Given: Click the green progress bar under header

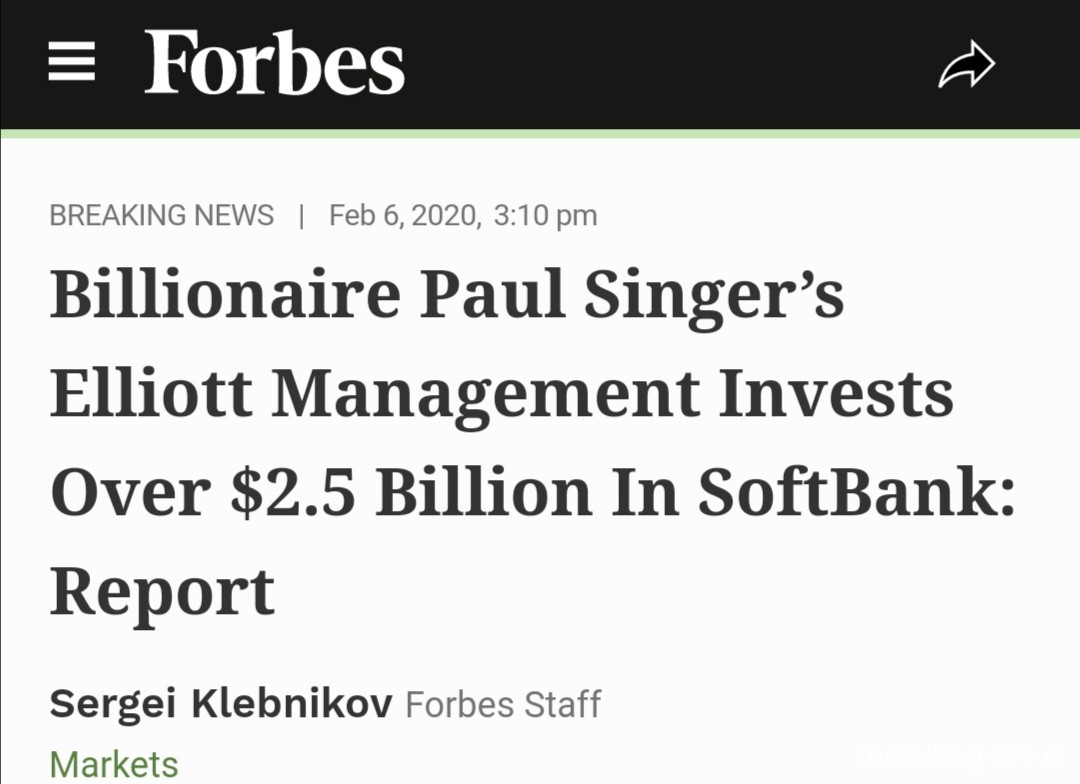Looking at the screenshot, I should click(540, 133).
